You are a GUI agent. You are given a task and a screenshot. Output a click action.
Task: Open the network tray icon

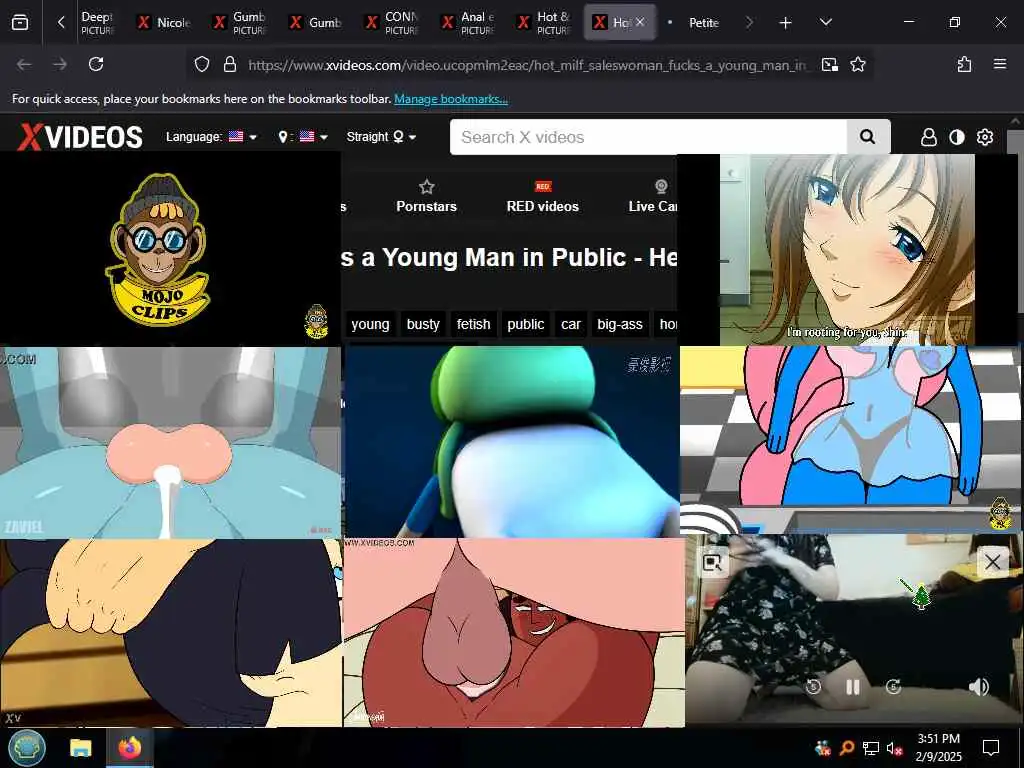(870, 748)
